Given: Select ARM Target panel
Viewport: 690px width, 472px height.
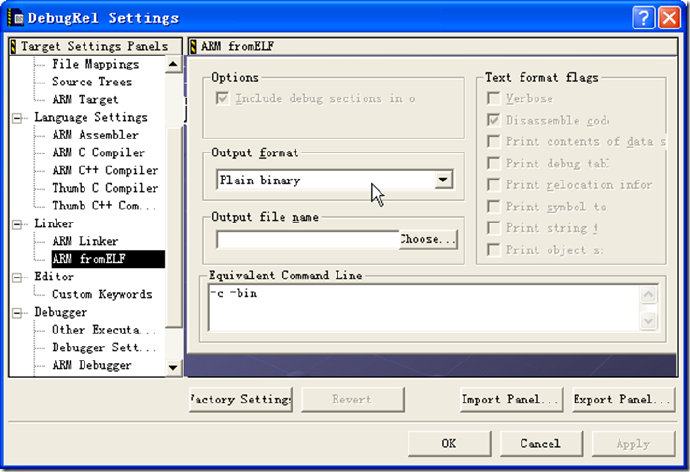Looking at the screenshot, I should click(x=85, y=99).
